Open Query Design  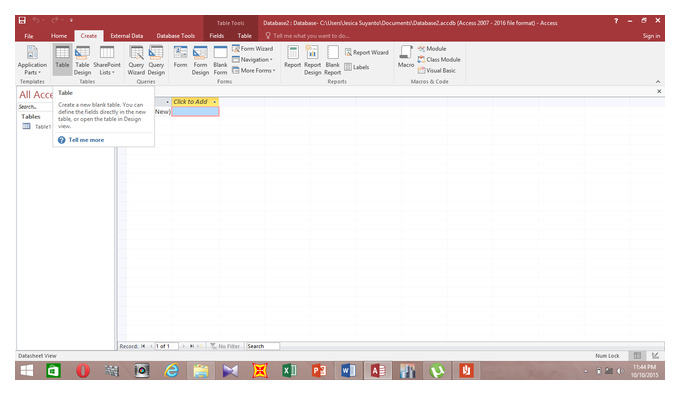click(x=156, y=60)
